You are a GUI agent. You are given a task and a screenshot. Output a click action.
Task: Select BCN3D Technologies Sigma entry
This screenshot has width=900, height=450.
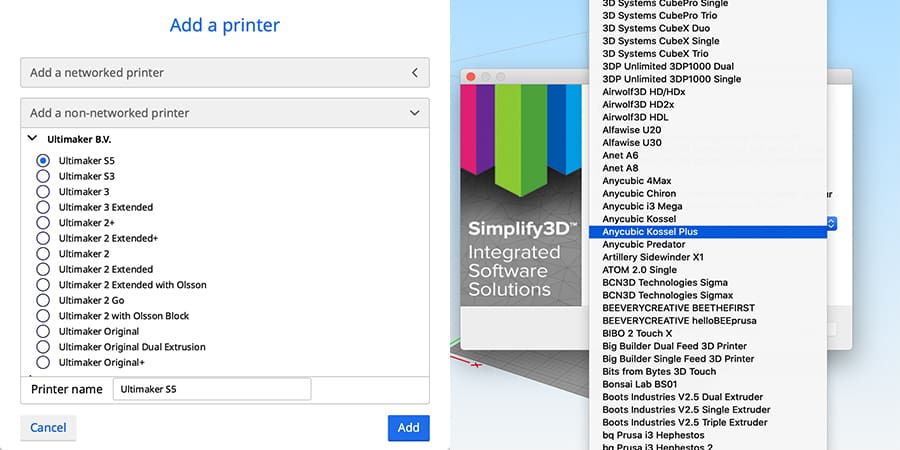(708, 282)
